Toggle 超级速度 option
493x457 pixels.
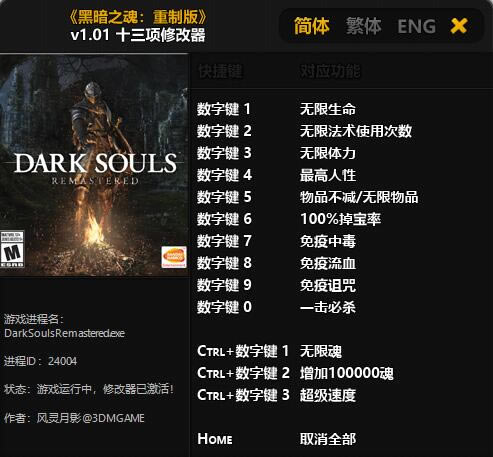click(x=328, y=395)
